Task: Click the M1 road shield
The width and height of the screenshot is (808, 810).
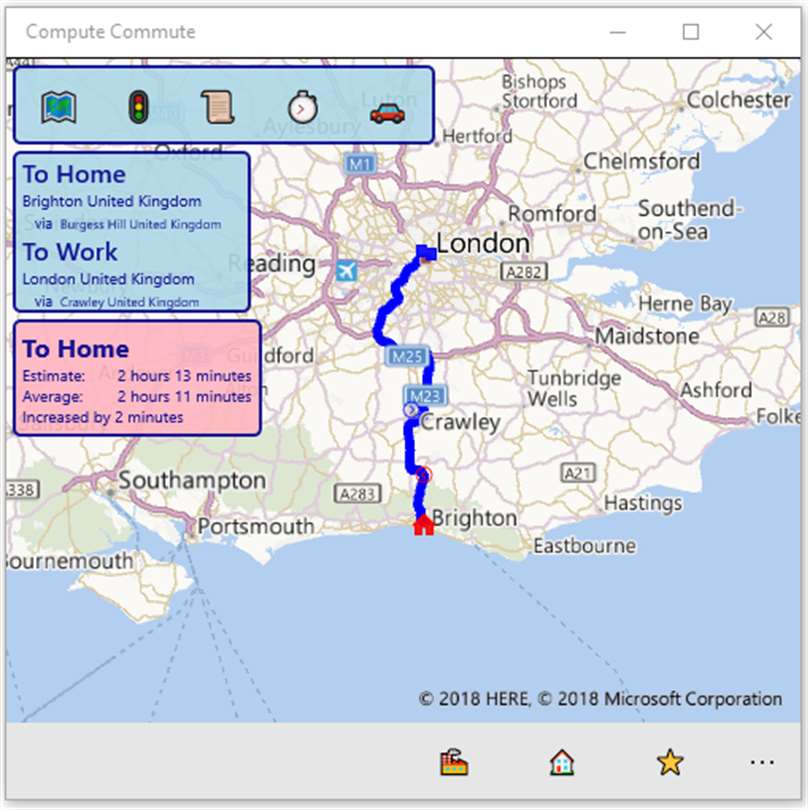Action: click(360, 164)
